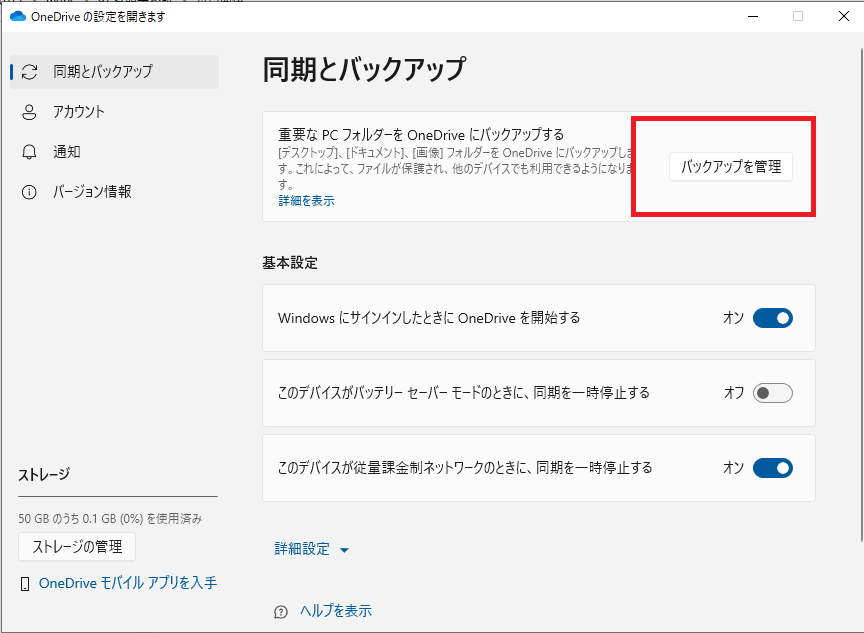The image size is (864, 633).
Task: Click the 重要な PC フォルダーを OneDrive にバックアップする title
Action: click(x=421, y=134)
